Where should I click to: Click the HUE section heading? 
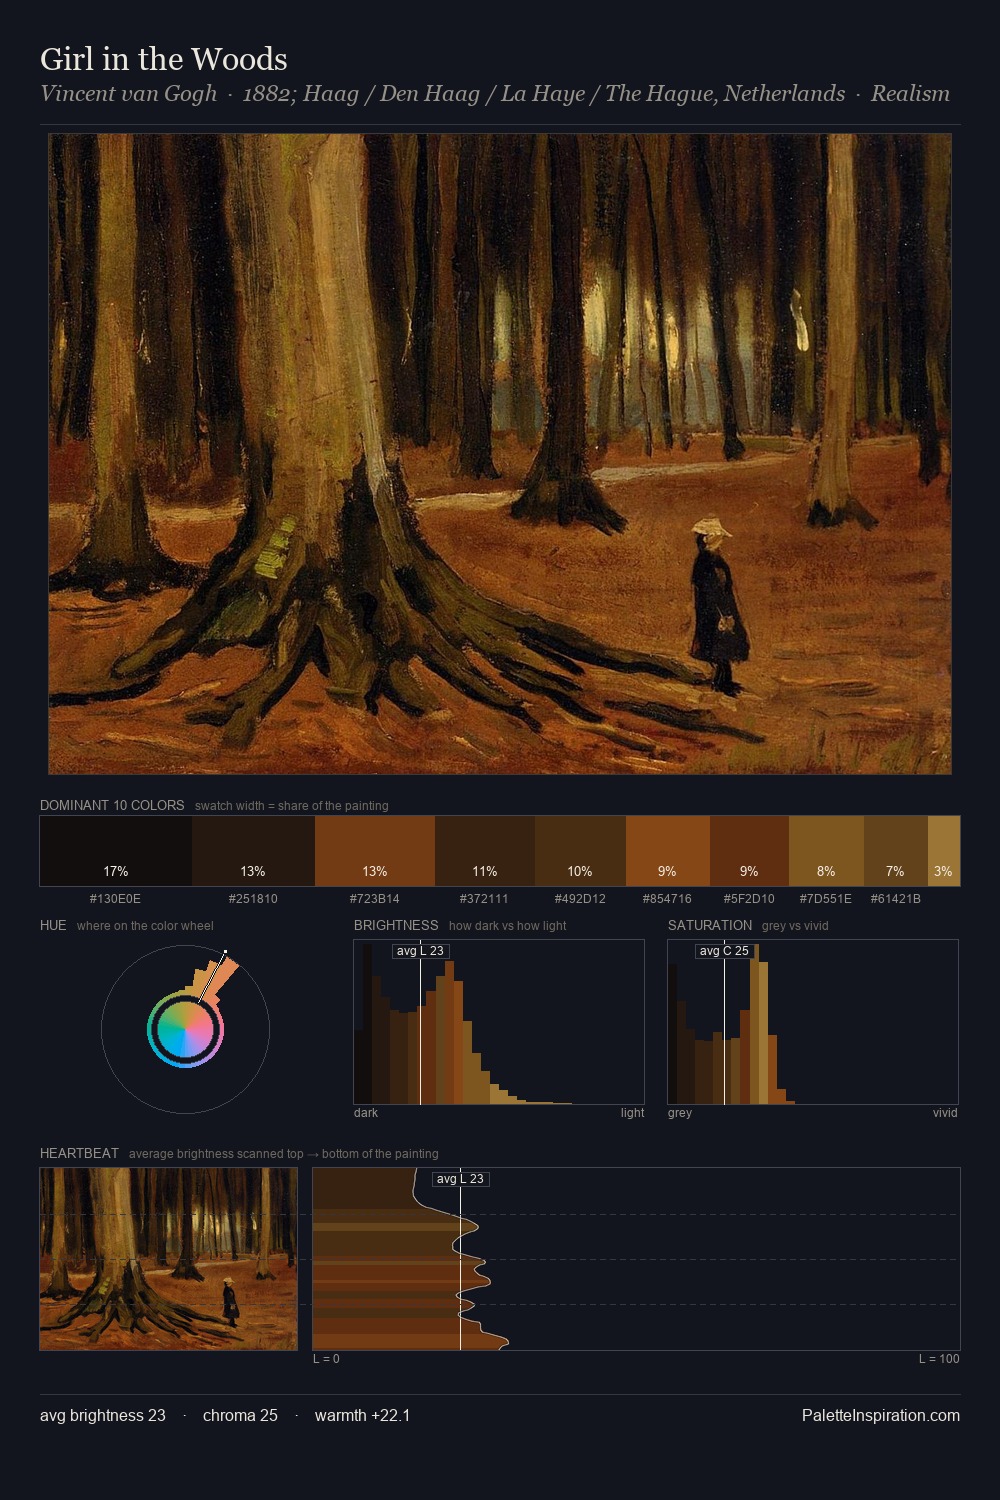[x=53, y=925]
